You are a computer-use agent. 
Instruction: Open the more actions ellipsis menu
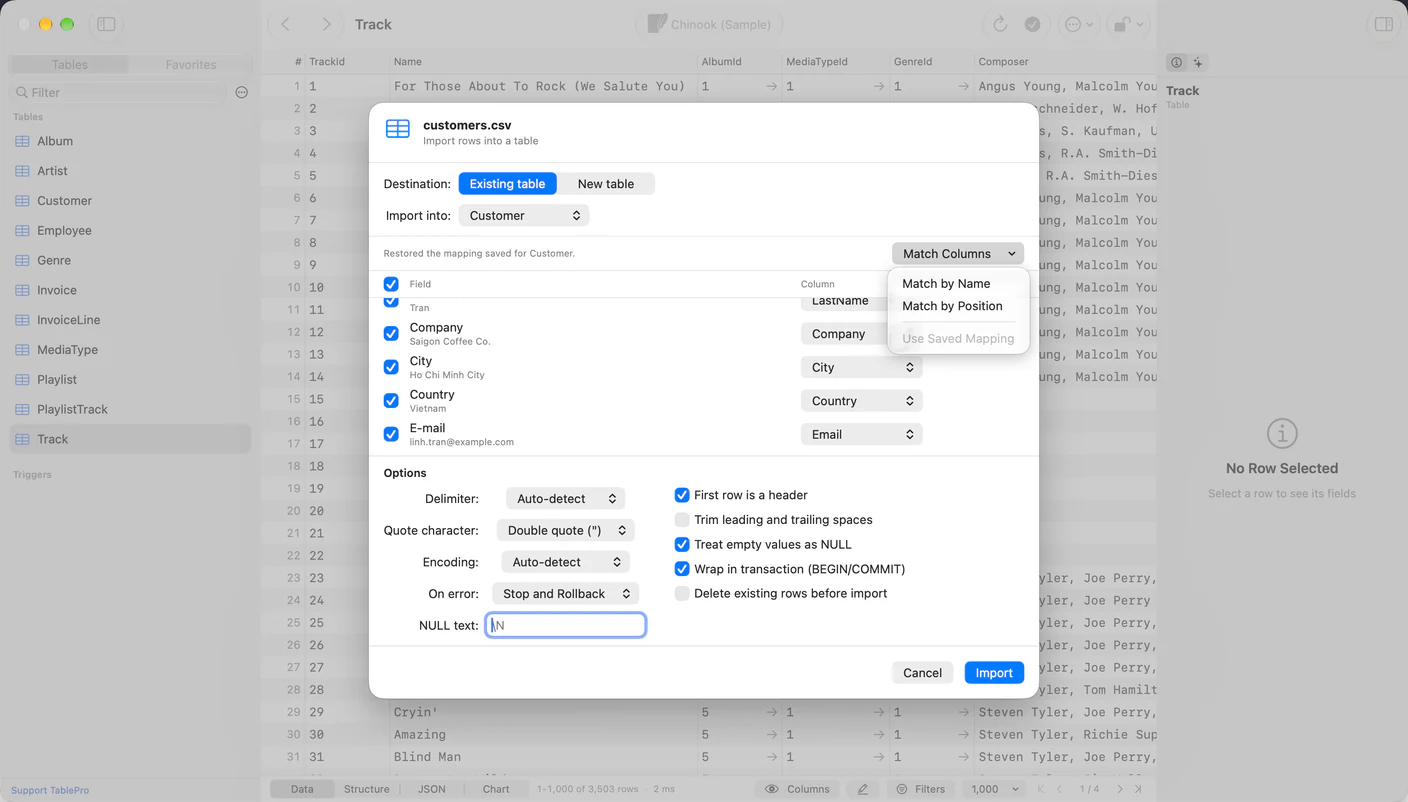tap(1078, 24)
